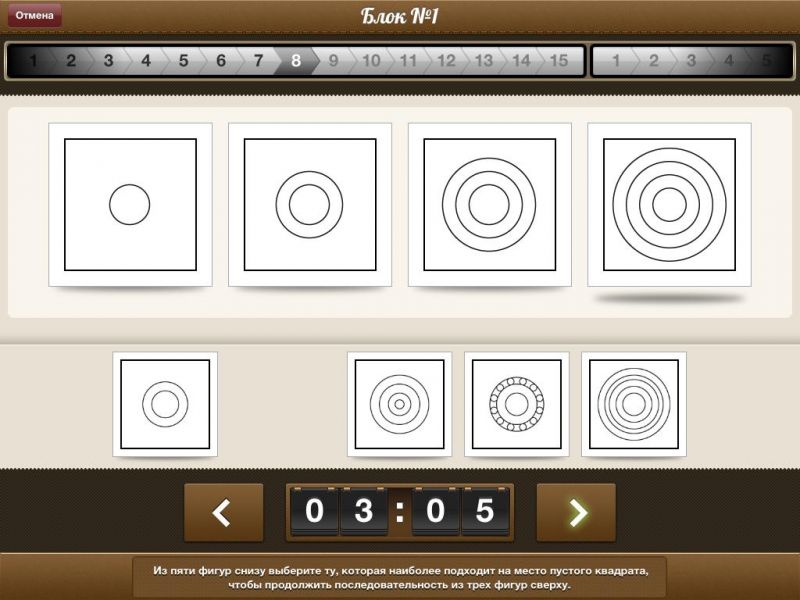Choose answer with ring of small circles
Screen dimensions: 800x600
pos(516,404)
